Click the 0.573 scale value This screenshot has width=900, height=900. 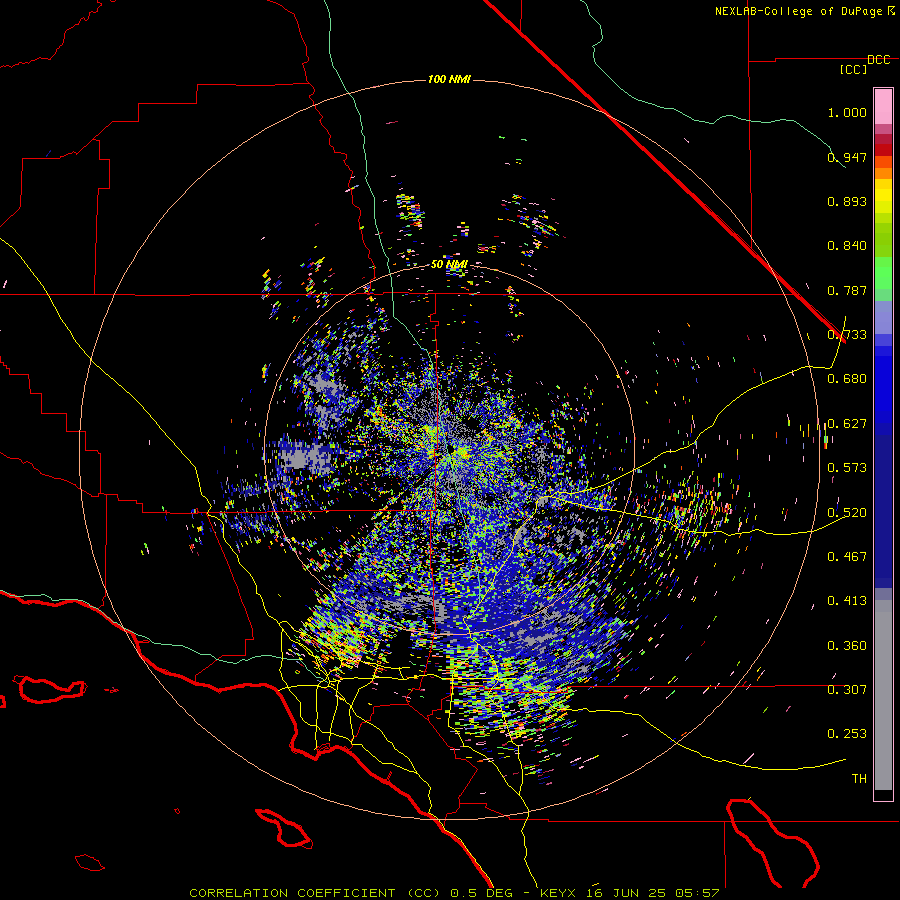tap(847, 468)
